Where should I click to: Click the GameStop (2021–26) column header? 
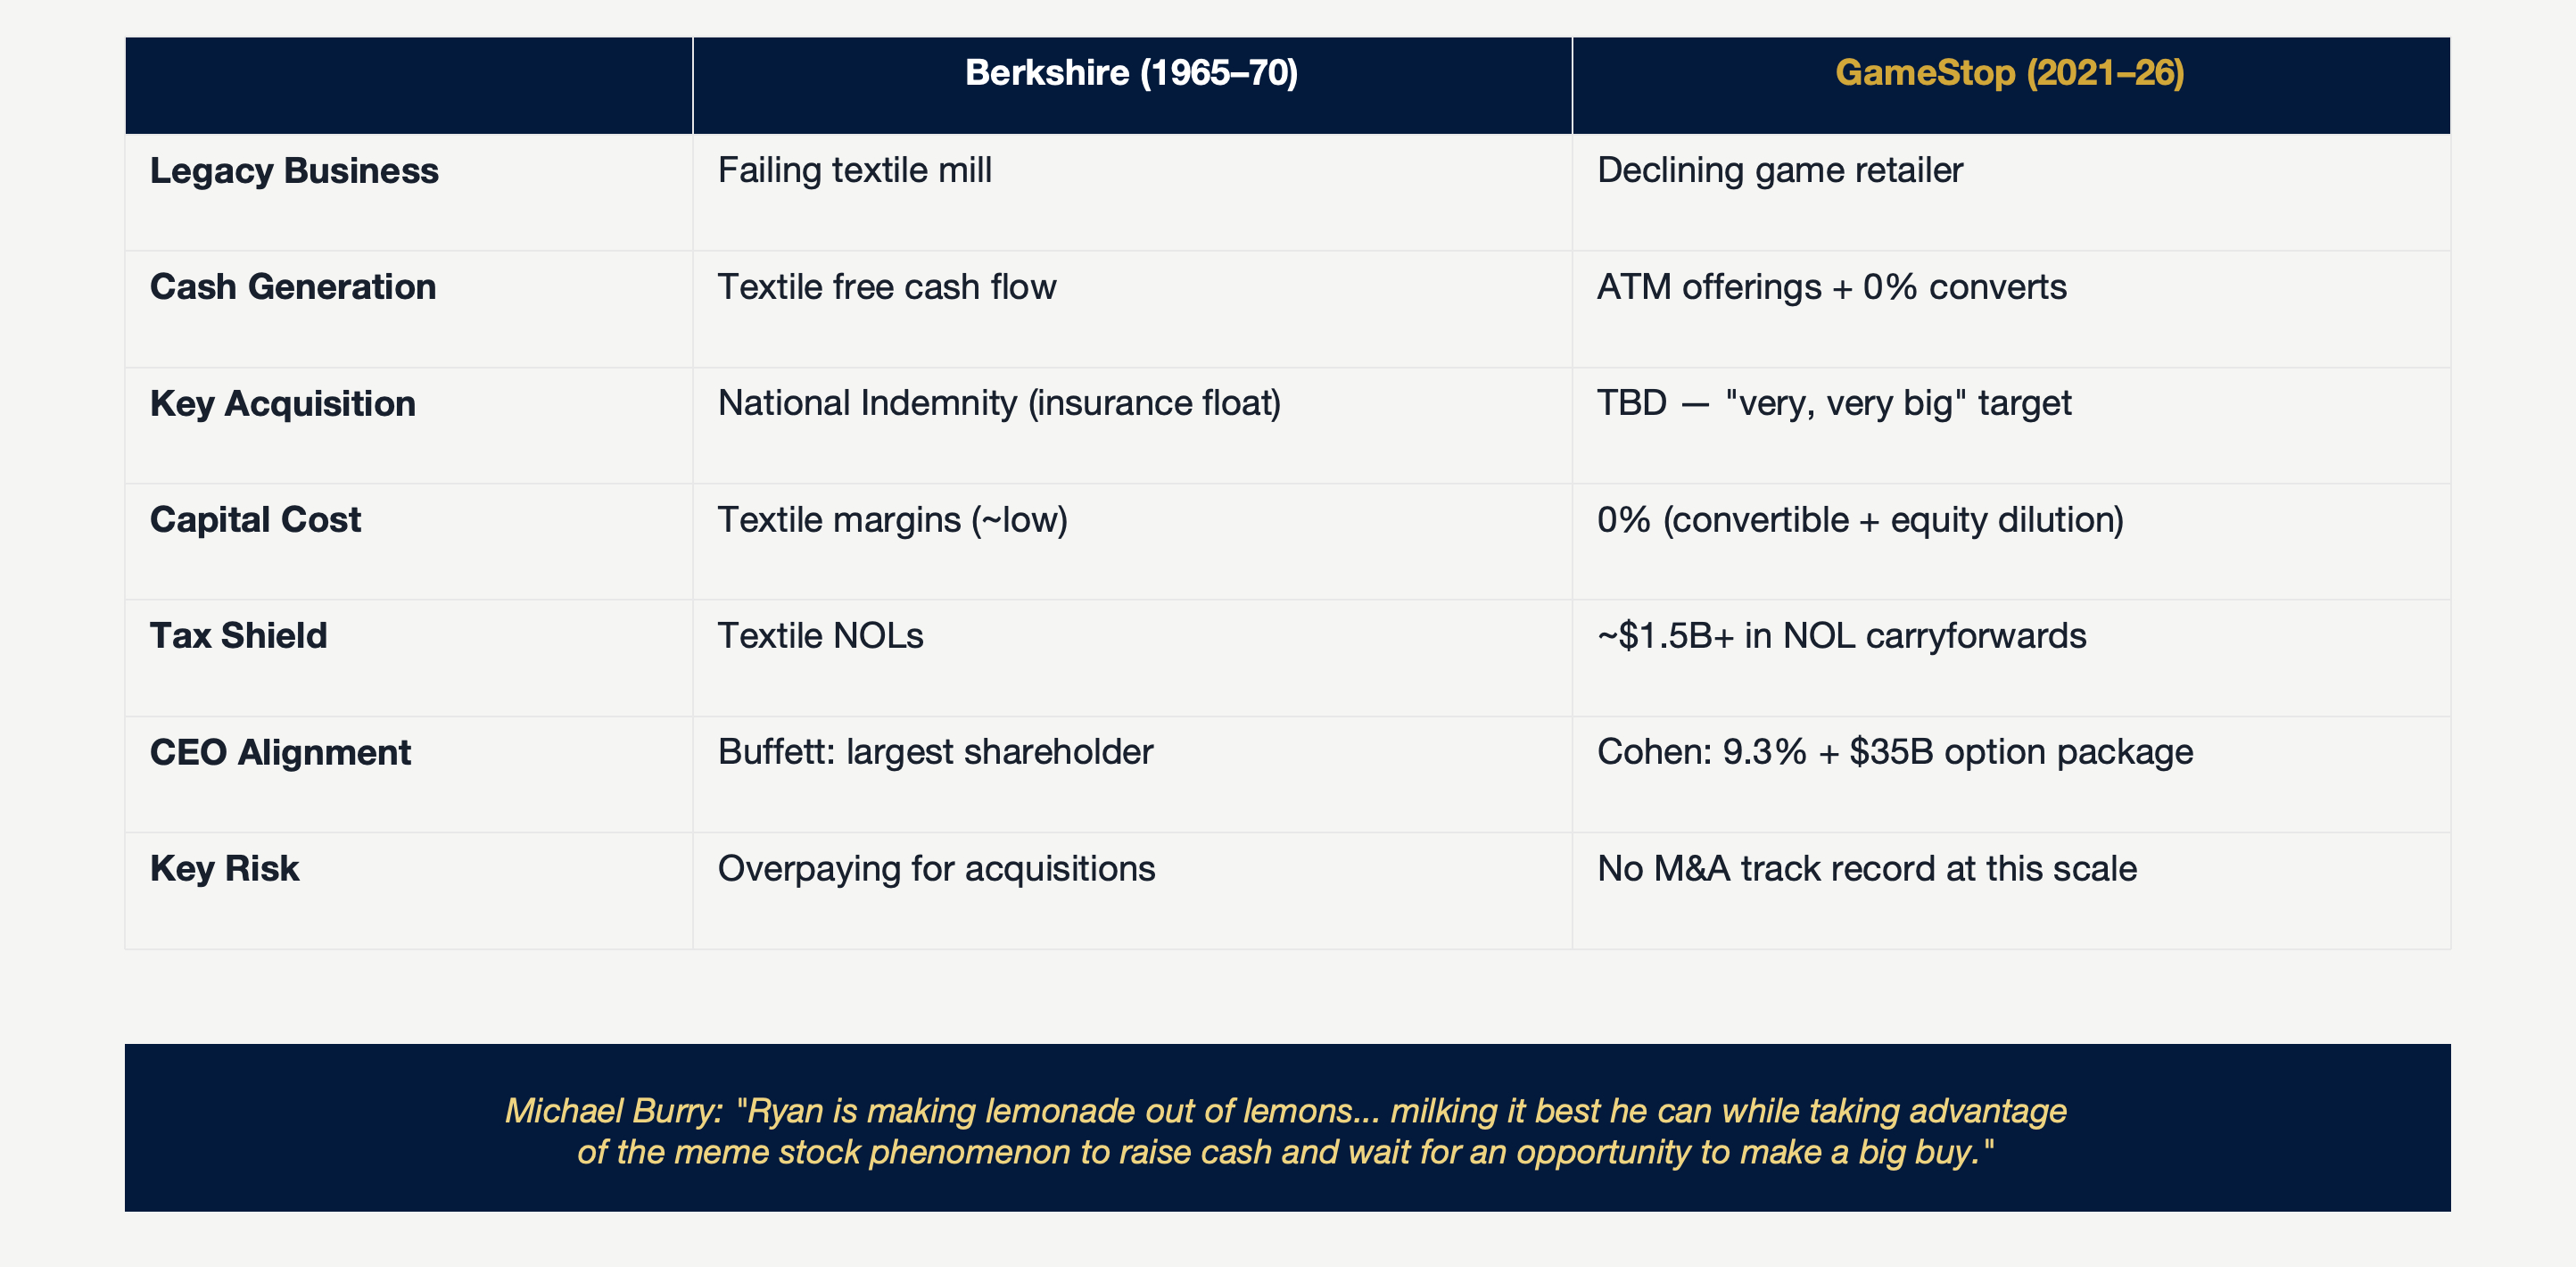[x=2009, y=73]
